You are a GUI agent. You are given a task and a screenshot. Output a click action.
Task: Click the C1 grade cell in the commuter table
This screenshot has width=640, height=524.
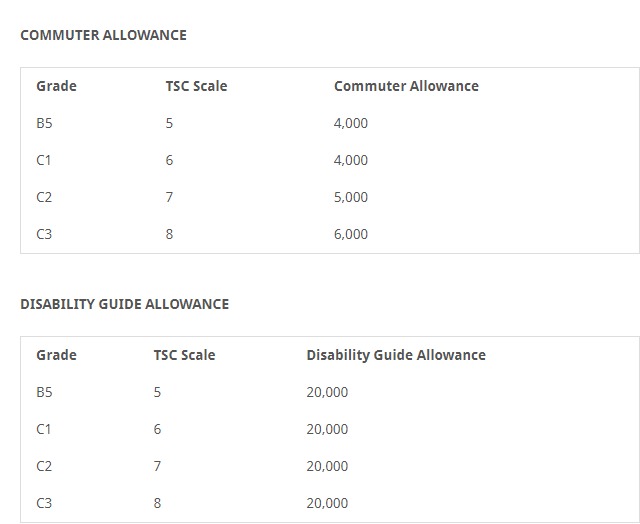[x=44, y=160]
